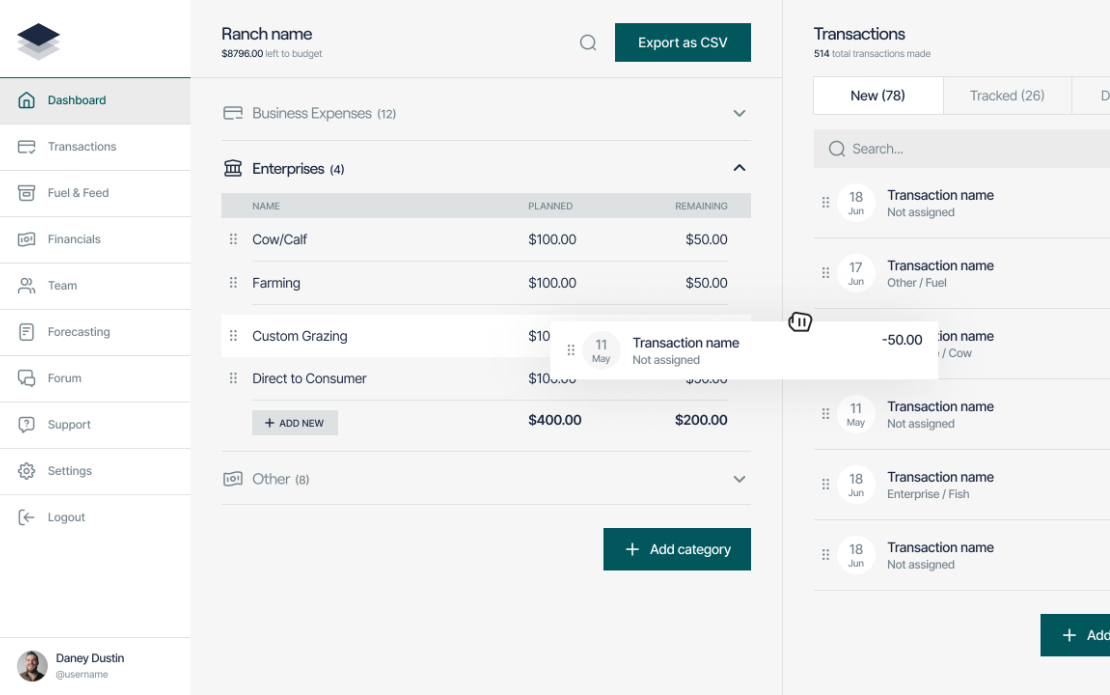Click the search magnifier beside Export as CSV
The height and width of the screenshot is (695, 1110).
tap(588, 42)
